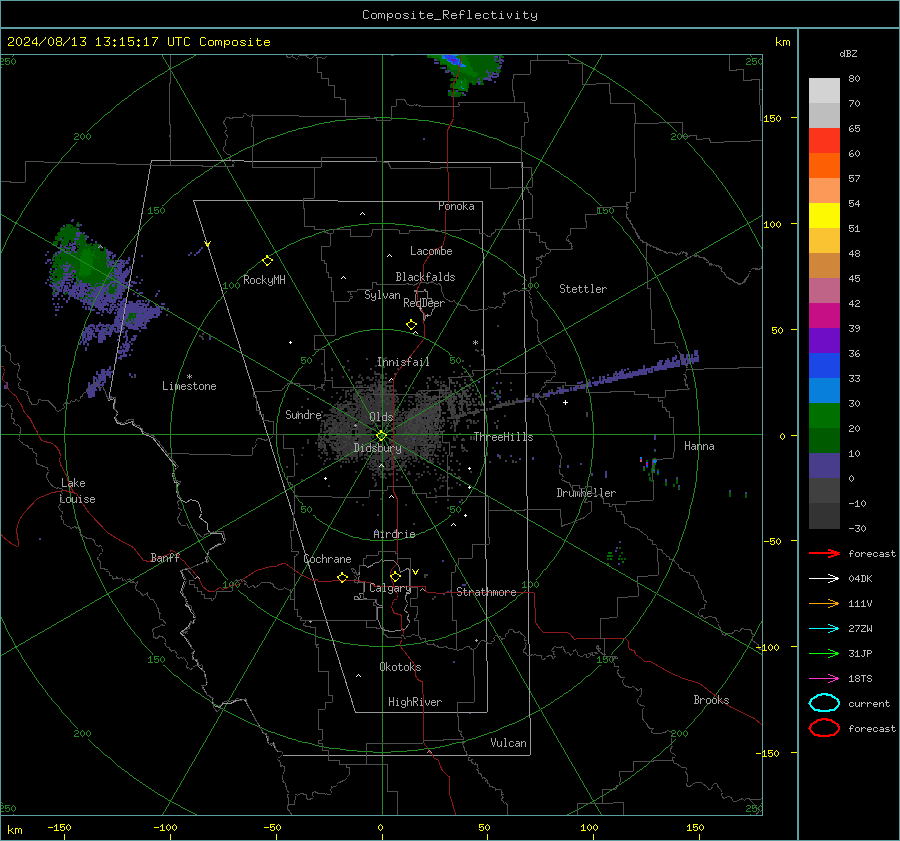Click the Brooks city label

711,700
